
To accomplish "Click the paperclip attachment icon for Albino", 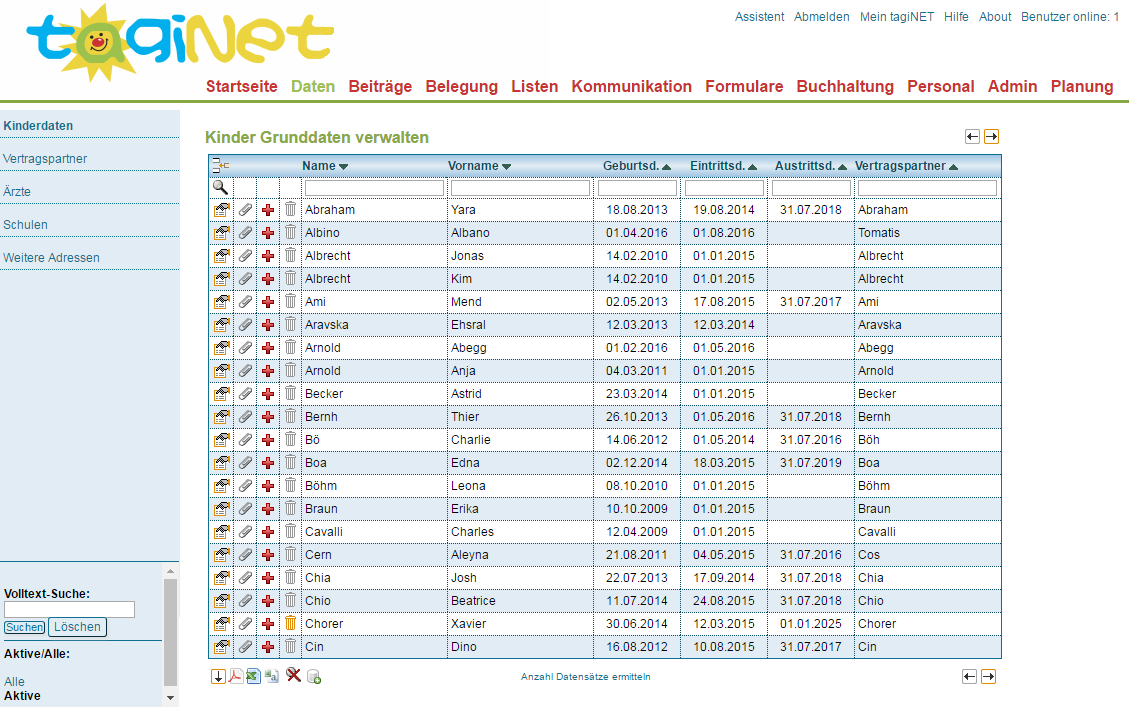I will tap(245, 233).
